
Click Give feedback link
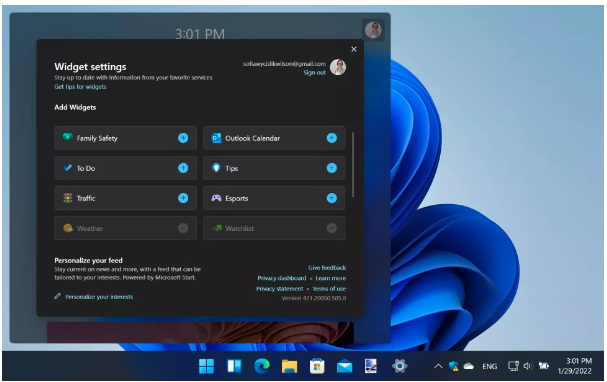click(327, 268)
